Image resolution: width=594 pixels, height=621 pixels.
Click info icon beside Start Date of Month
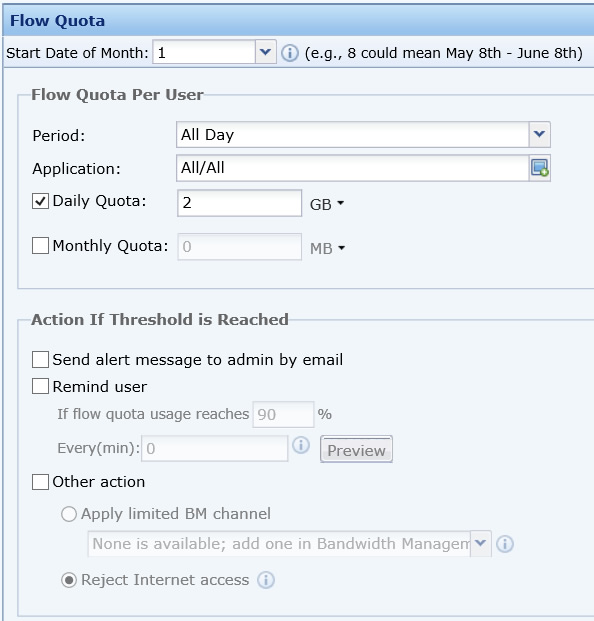[289, 53]
